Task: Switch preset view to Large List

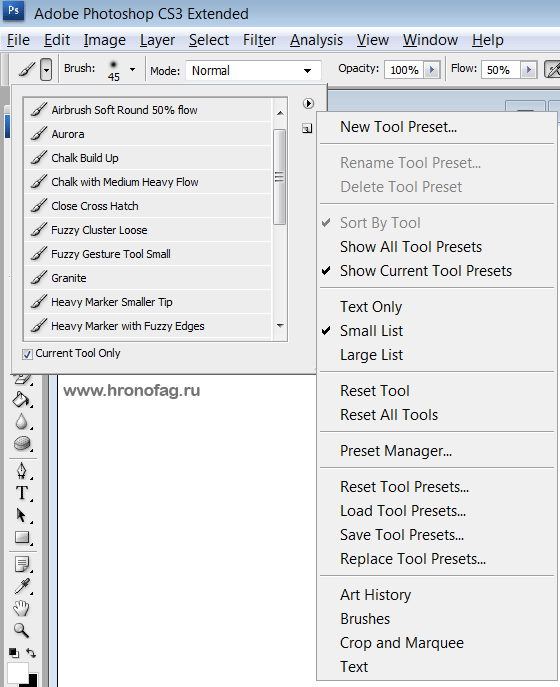Action: (371, 354)
